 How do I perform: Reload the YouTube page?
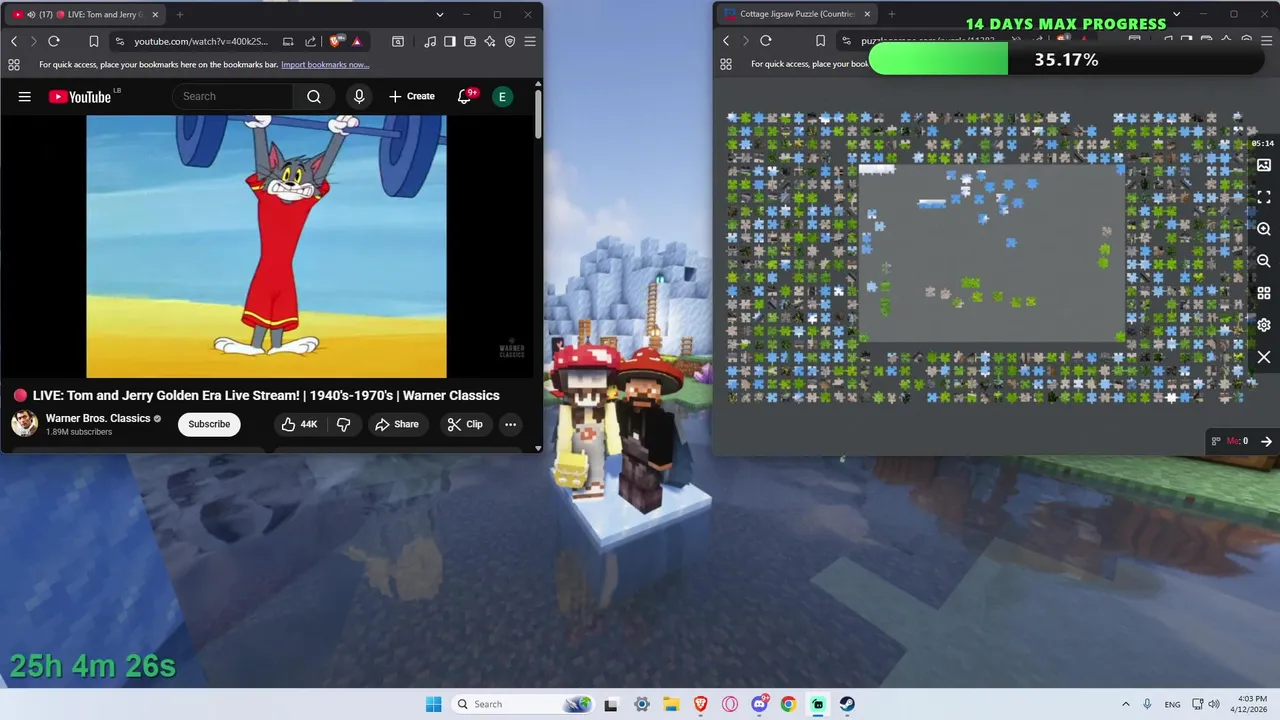54,41
